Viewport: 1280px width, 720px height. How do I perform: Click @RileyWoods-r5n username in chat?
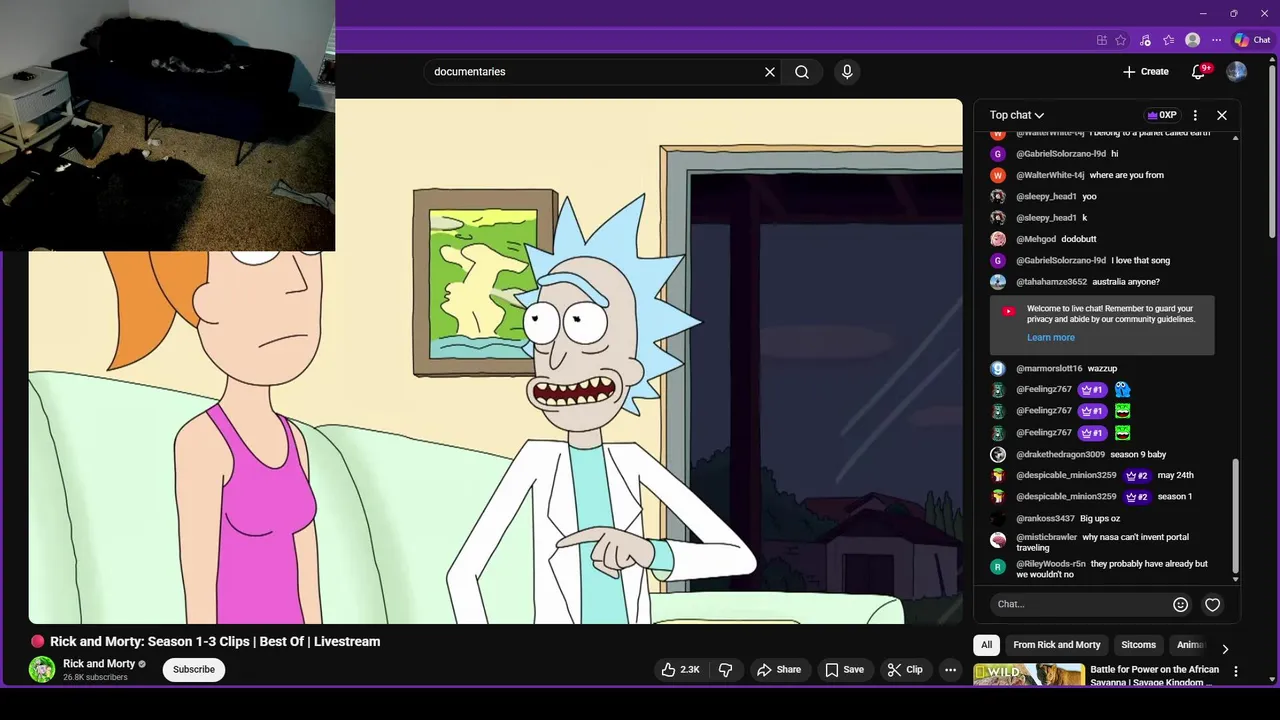1050,564
